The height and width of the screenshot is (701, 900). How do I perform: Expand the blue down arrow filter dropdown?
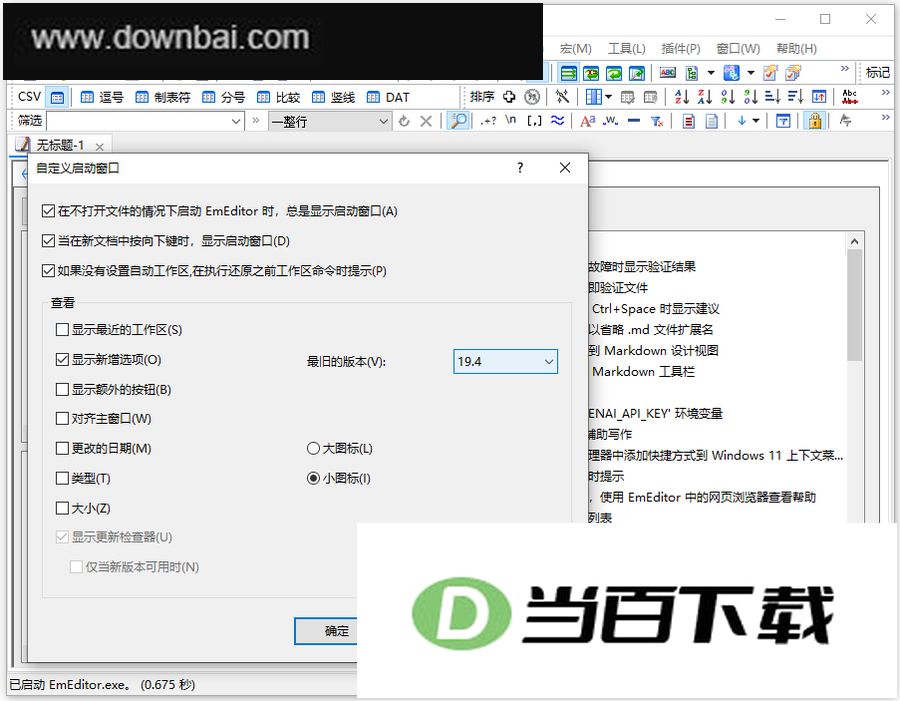click(x=756, y=121)
